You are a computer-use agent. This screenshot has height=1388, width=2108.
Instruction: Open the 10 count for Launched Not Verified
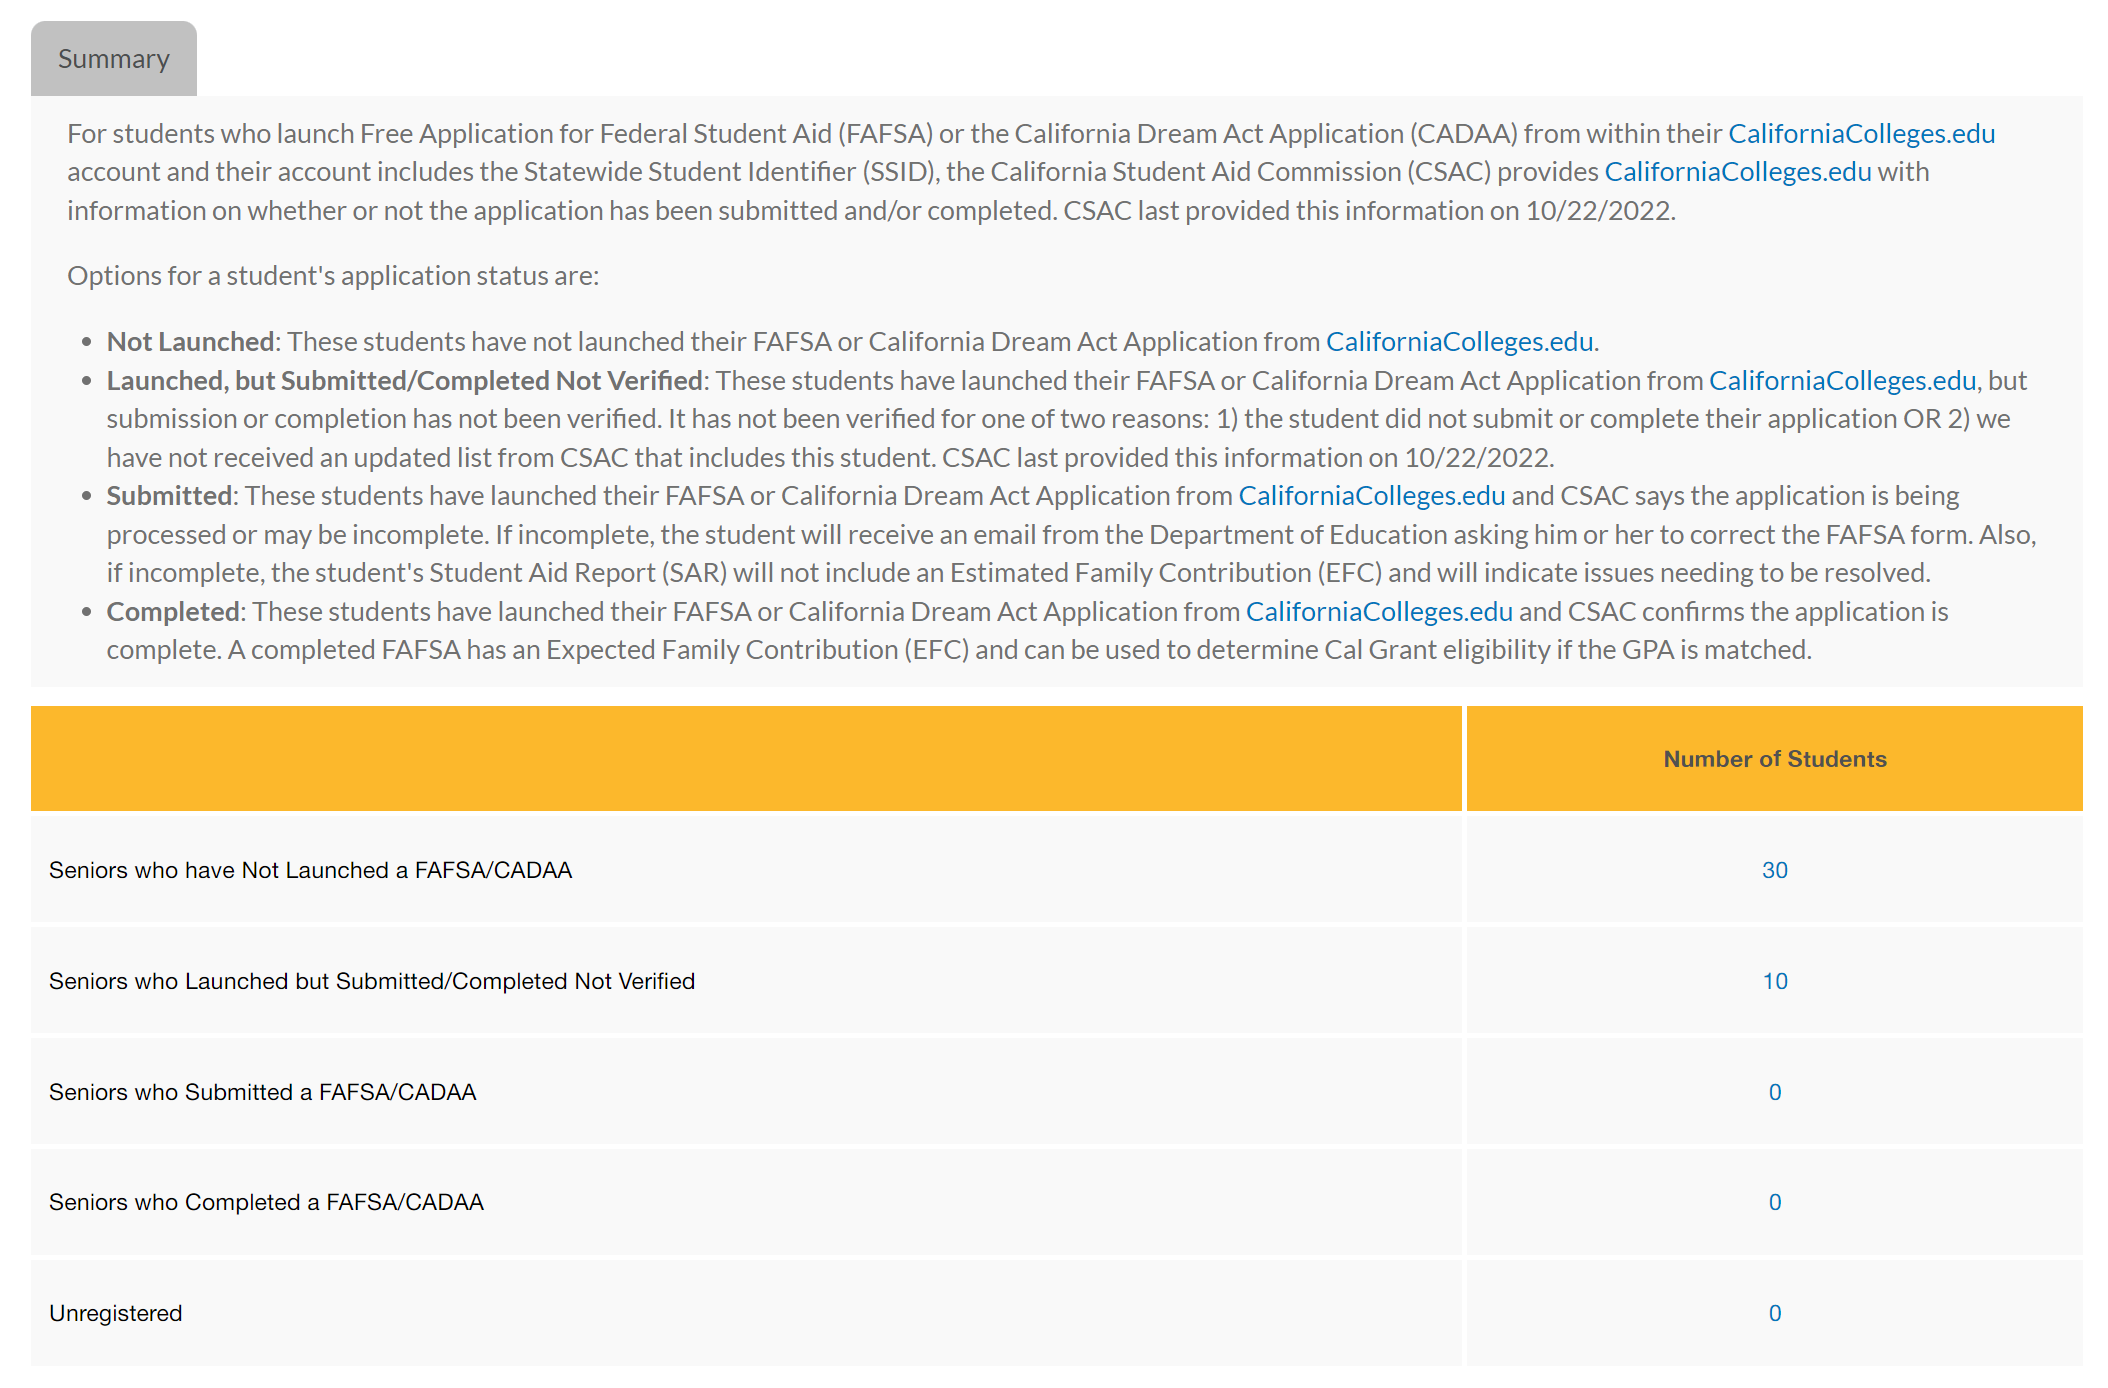(1774, 981)
